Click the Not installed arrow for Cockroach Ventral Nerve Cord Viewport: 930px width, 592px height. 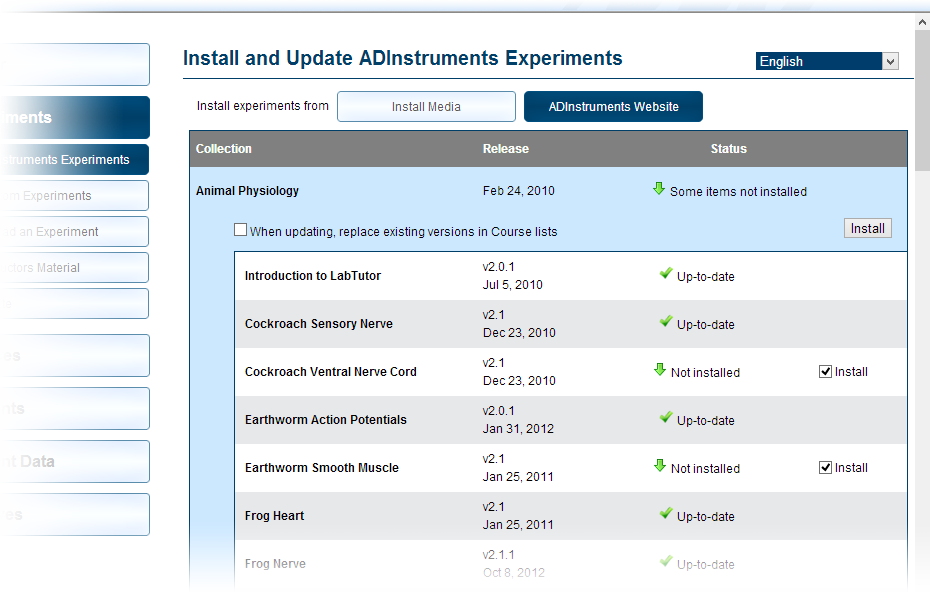tap(659, 368)
